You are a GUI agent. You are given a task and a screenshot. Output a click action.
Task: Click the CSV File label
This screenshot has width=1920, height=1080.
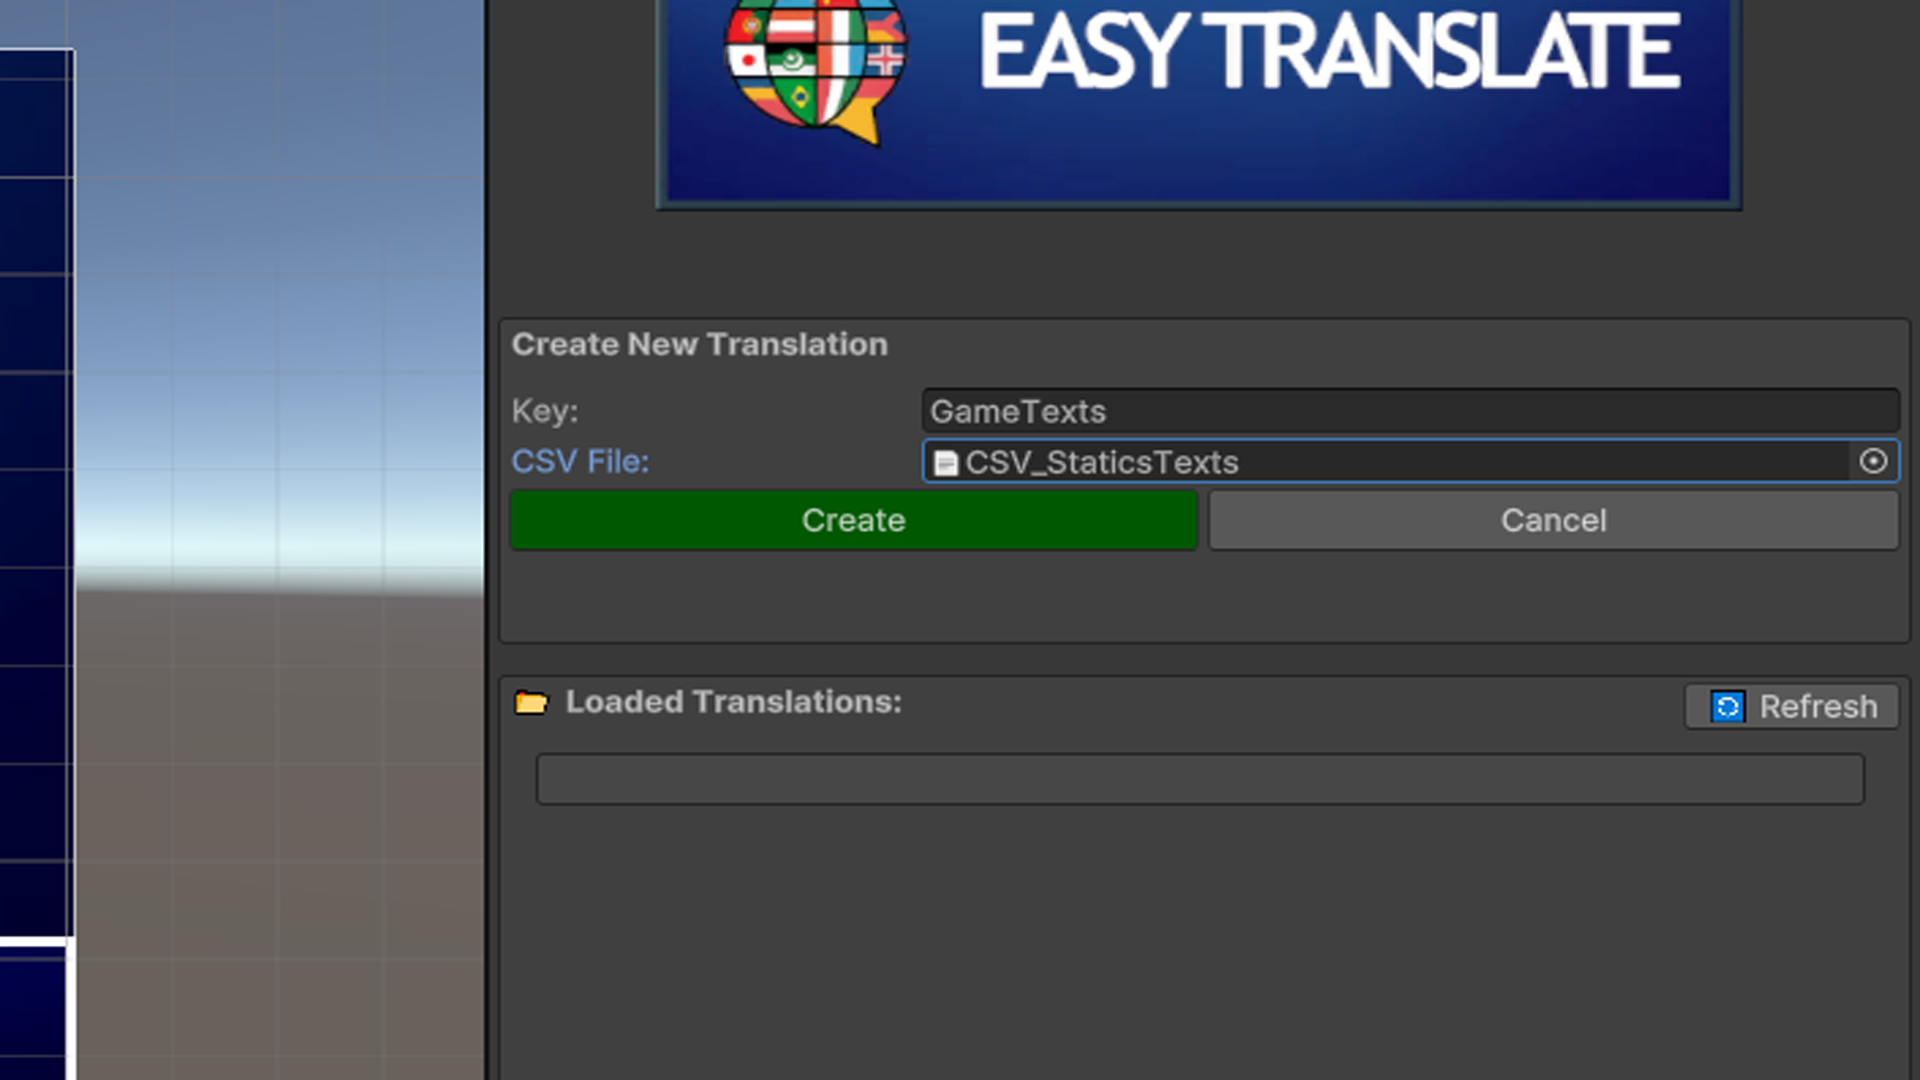(x=580, y=462)
